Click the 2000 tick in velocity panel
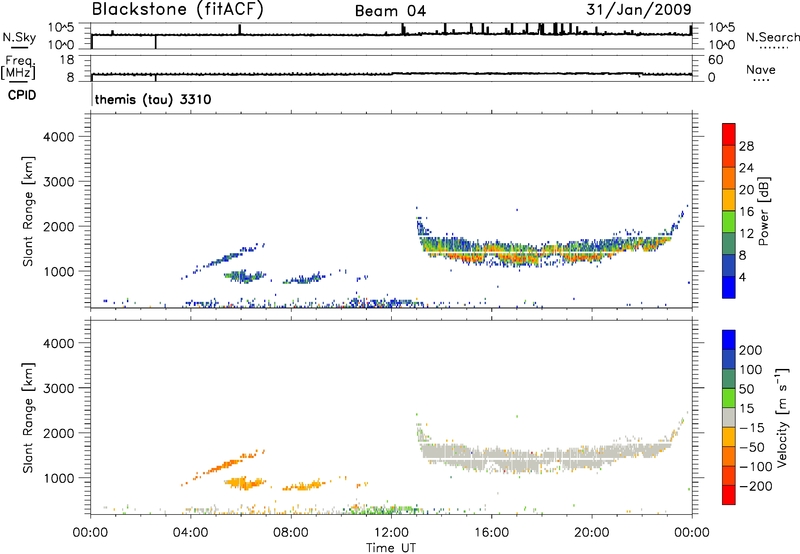 [x=59, y=433]
